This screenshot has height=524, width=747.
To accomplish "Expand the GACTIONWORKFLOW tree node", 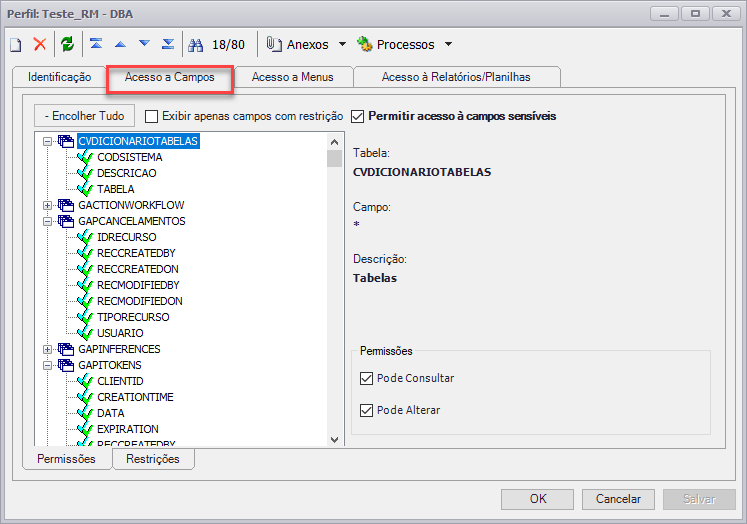I will (x=47, y=205).
